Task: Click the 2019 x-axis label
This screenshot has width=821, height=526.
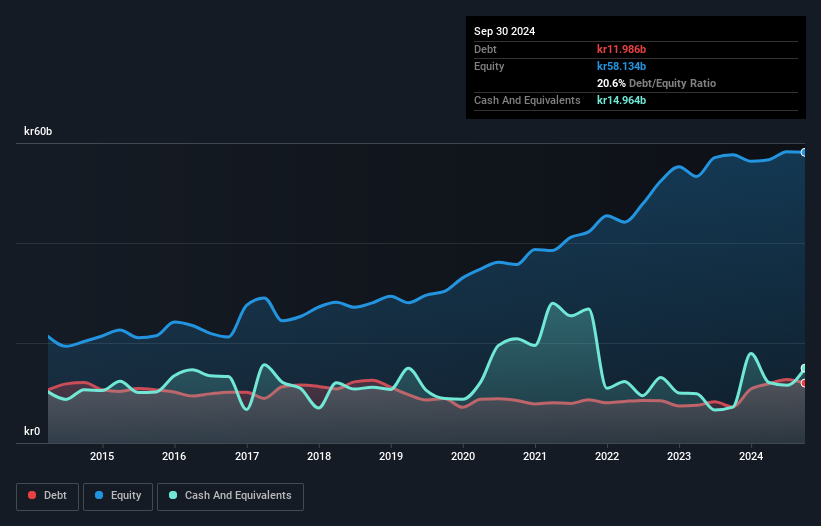Action: (391, 456)
